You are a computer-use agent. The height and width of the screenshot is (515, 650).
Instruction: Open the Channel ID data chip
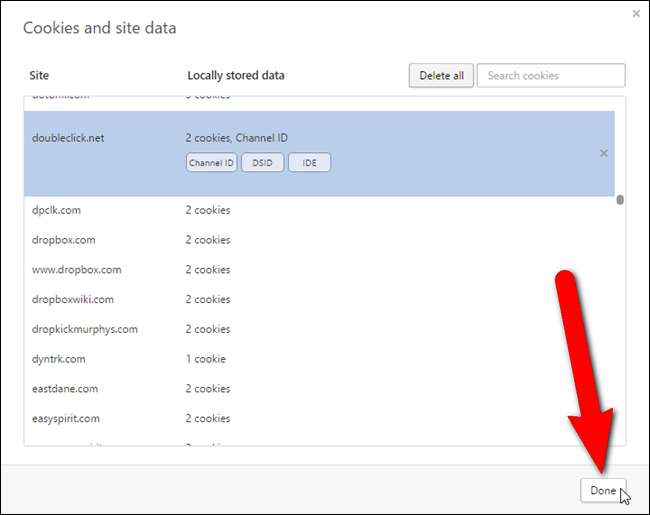211,163
